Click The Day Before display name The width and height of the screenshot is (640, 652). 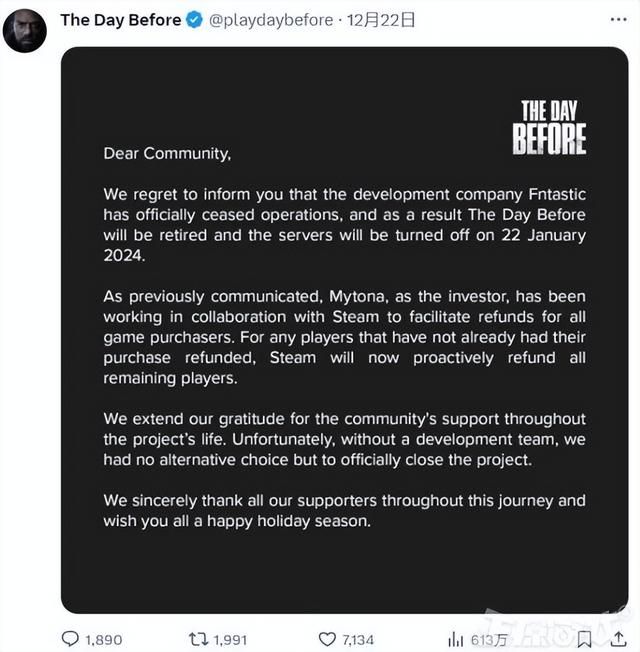coord(120,20)
